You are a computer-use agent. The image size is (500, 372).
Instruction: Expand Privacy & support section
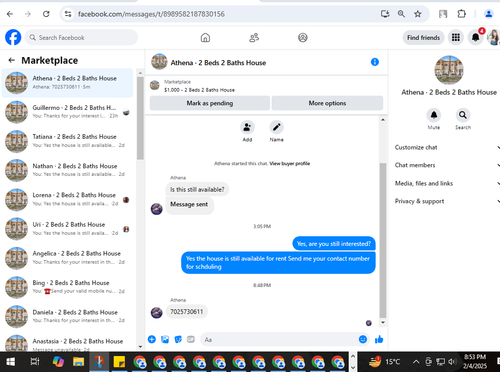[x=447, y=201]
